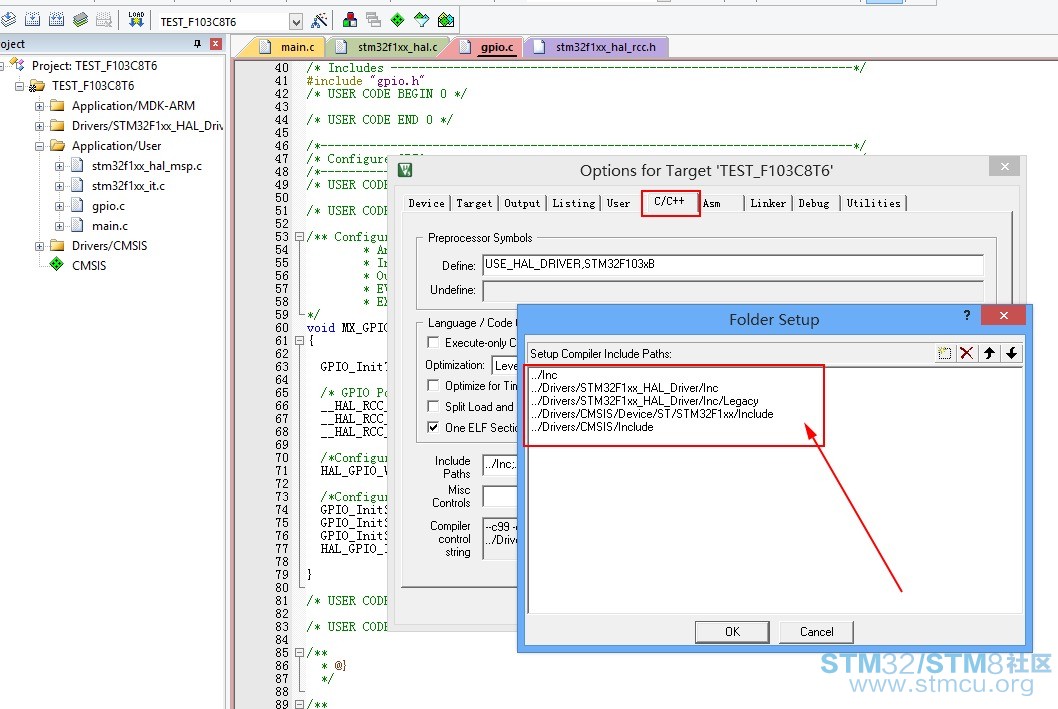Enable the Execute-only Code checkbox
This screenshot has height=709, width=1058.
pos(433,342)
